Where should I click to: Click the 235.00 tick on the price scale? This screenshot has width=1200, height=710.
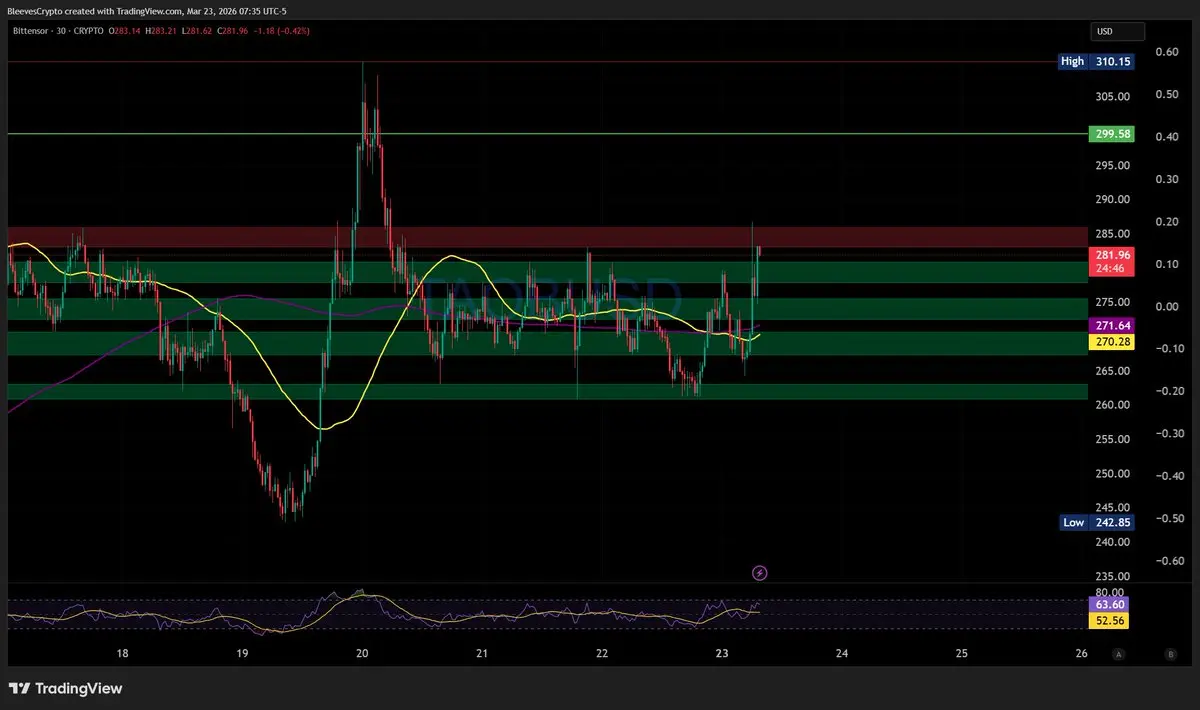(1113, 577)
